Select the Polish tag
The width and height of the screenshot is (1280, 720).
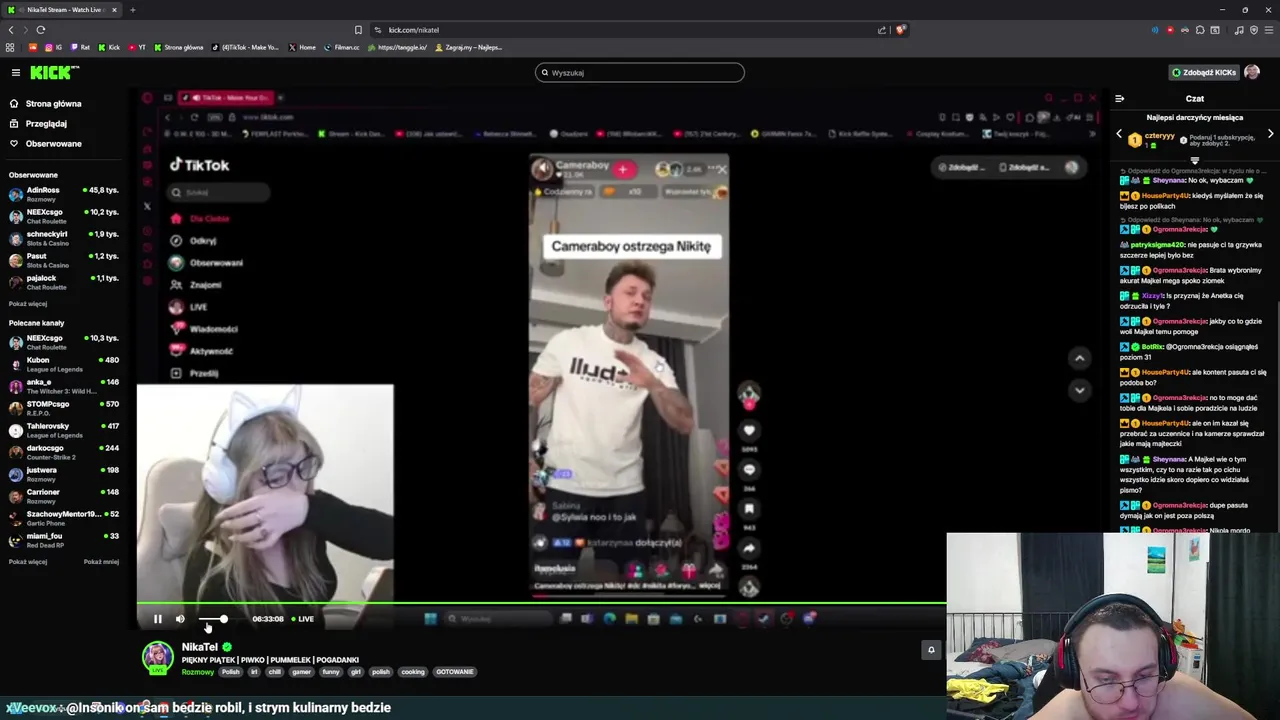click(231, 672)
